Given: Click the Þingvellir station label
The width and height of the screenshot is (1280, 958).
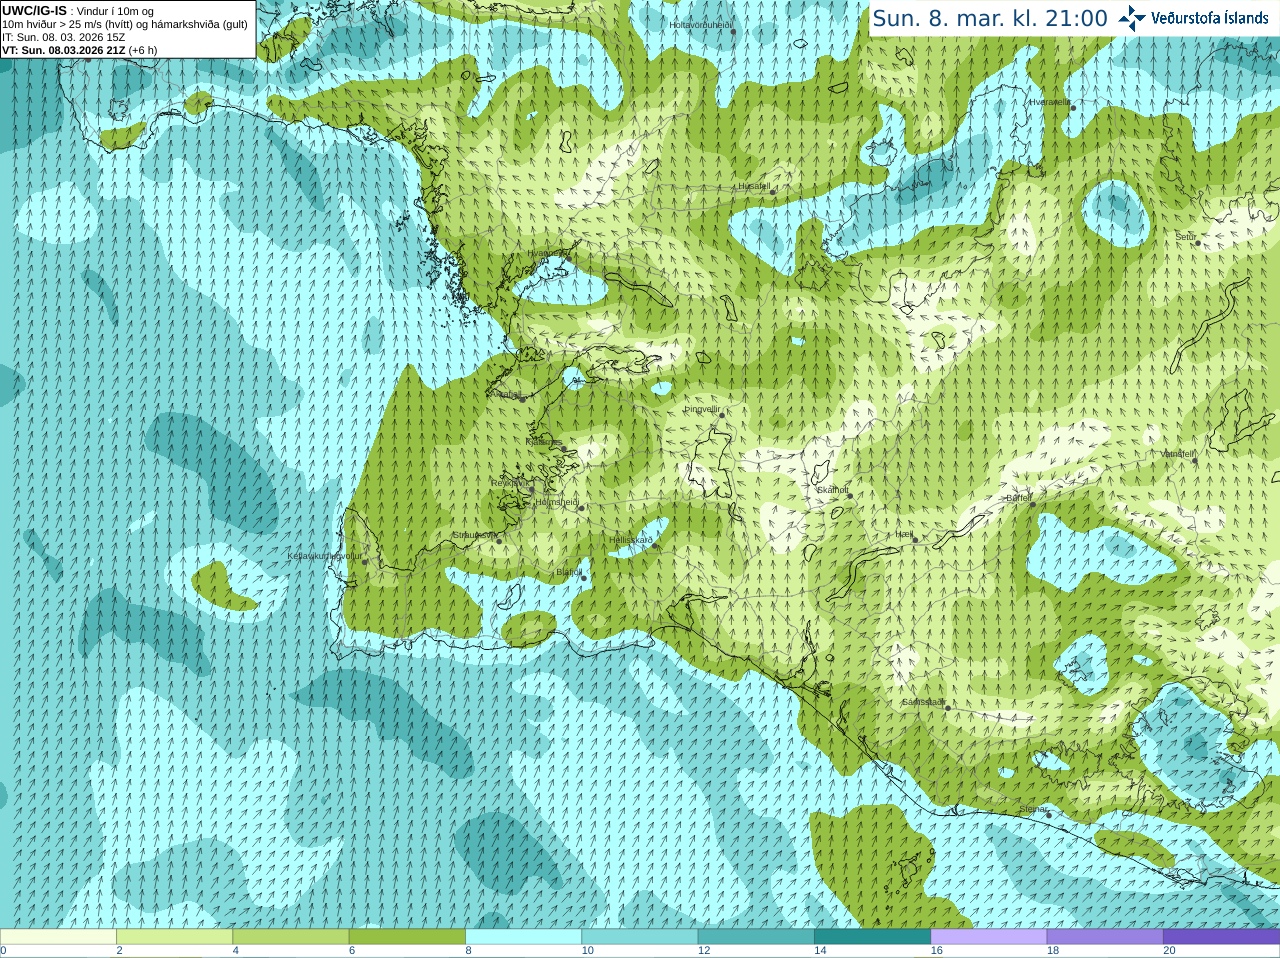Looking at the screenshot, I should (702, 409).
